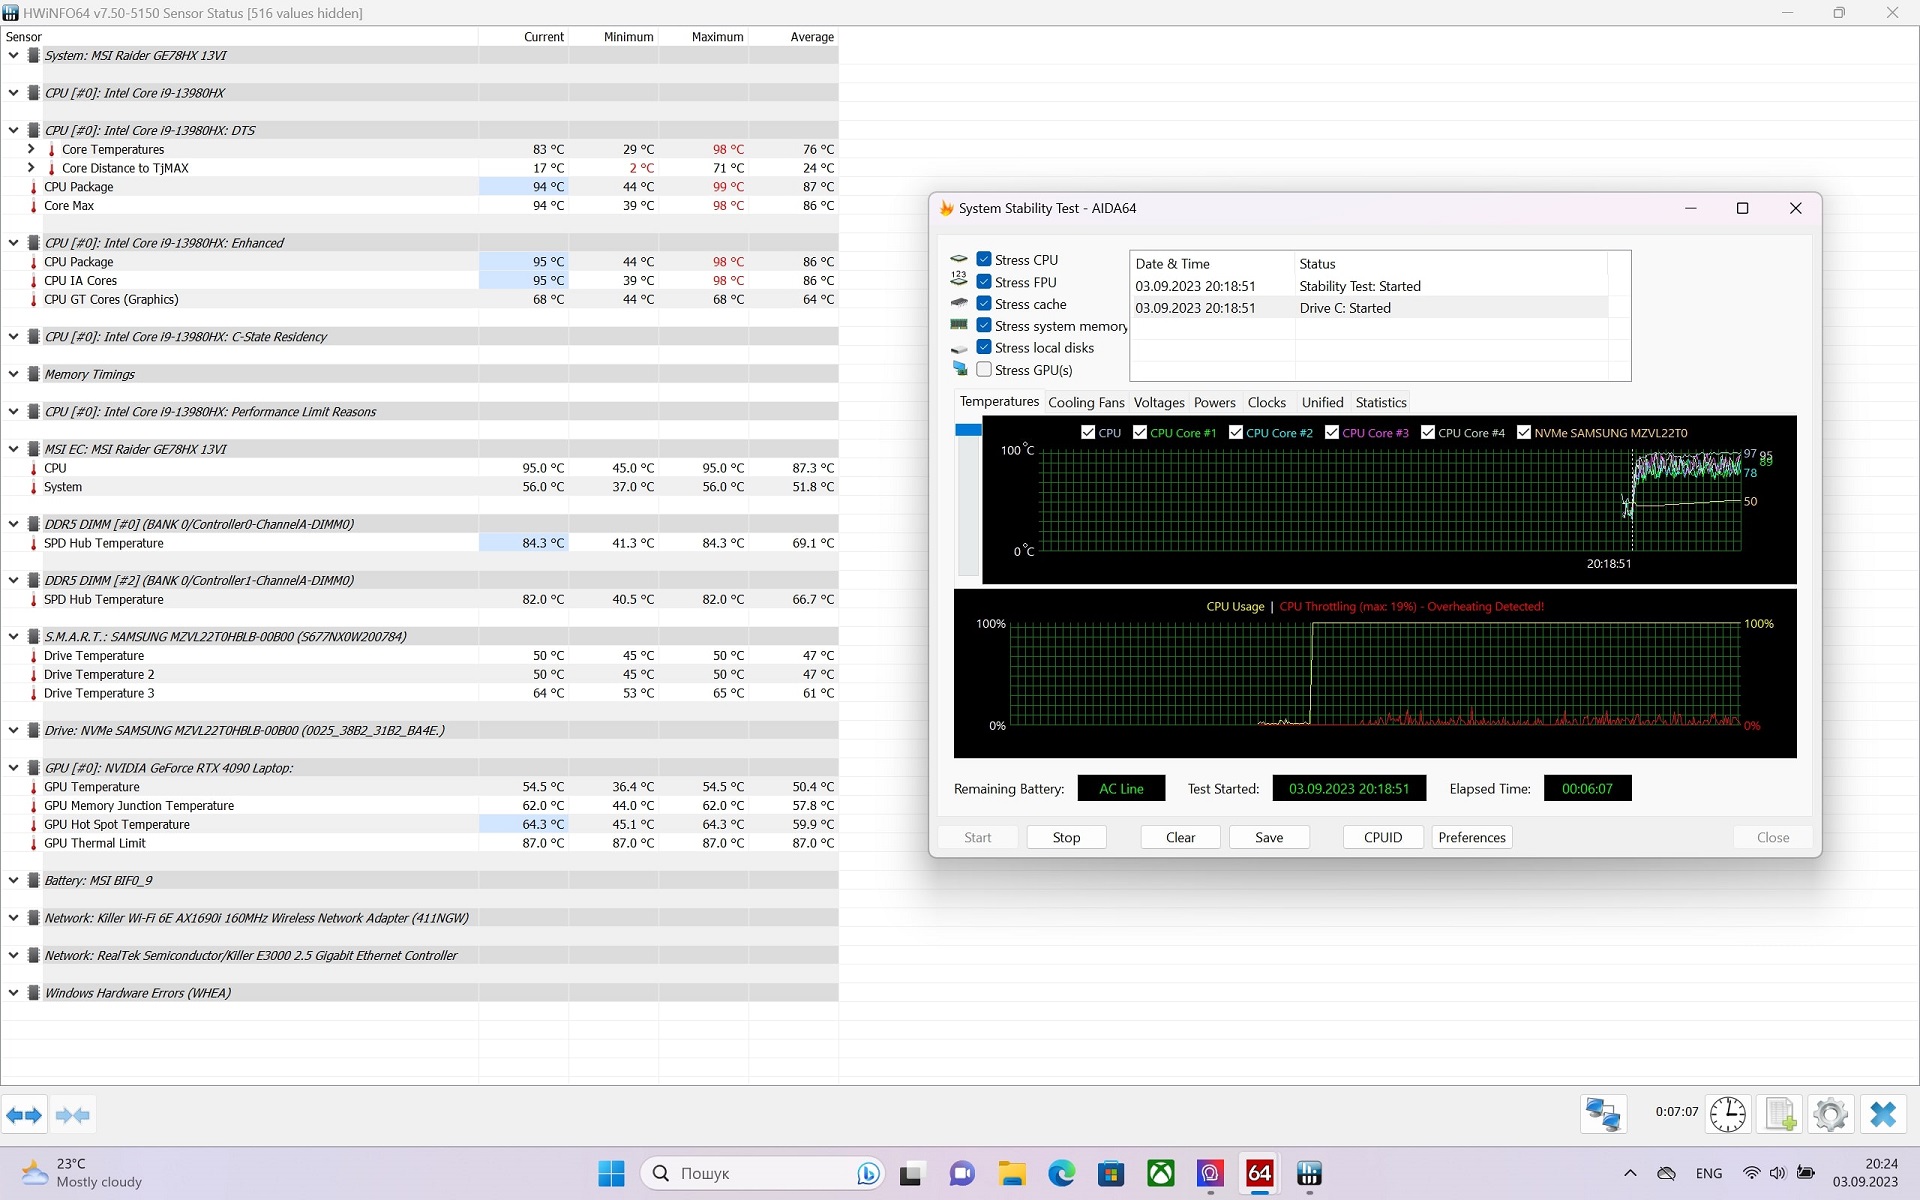The height and width of the screenshot is (1200, 1920).
Task: Show hidden system tray icons
Action: (x=1630, y=1173)
